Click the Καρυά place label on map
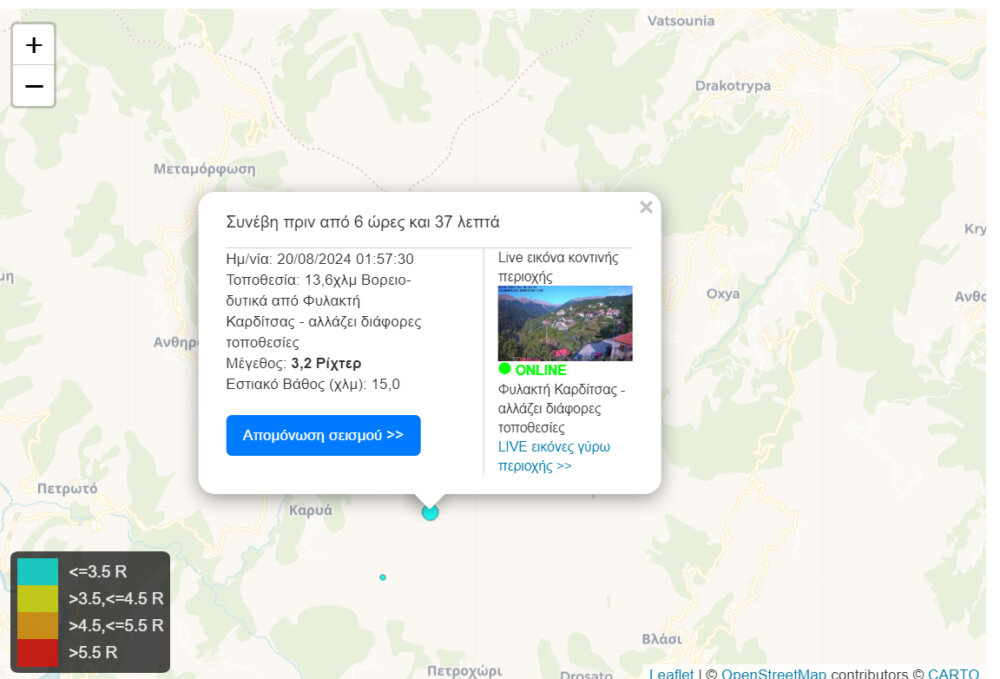The height and width of the screenshot is (679, 1000). [x=310, y=510]
